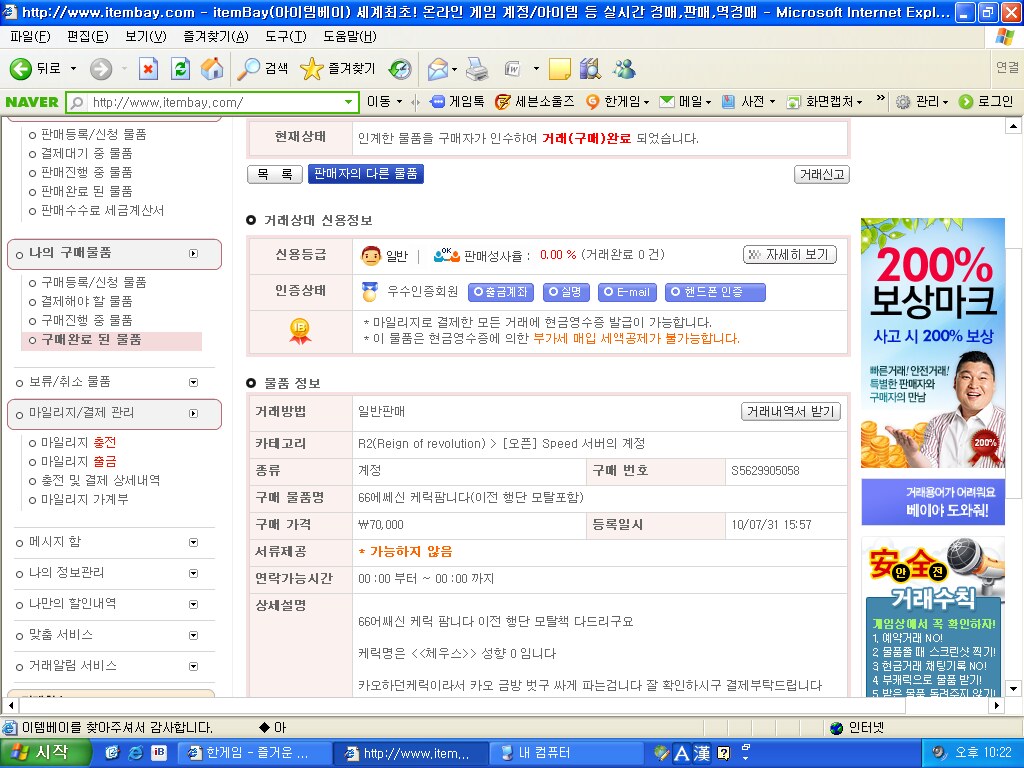Image resolution: width=1024 pixels, height=768 pixels.
Task: Click the 판매자의 다른 물품 button
Action: point(365,174)
